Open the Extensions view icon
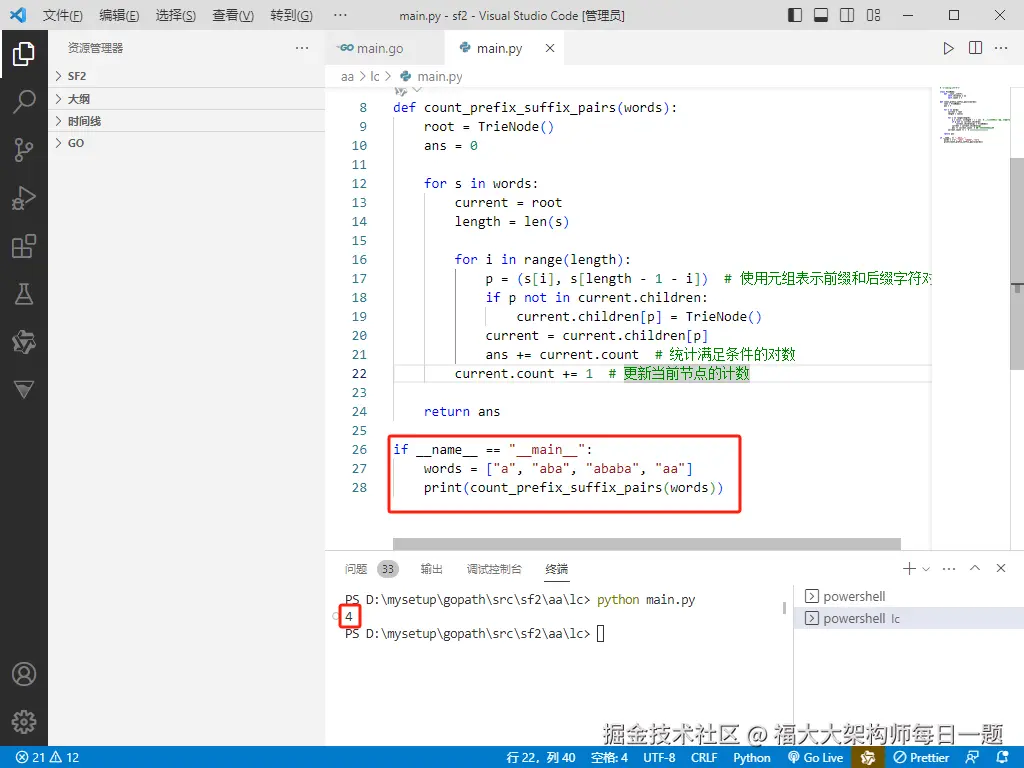1024x768 pixels. pos(24,246)
